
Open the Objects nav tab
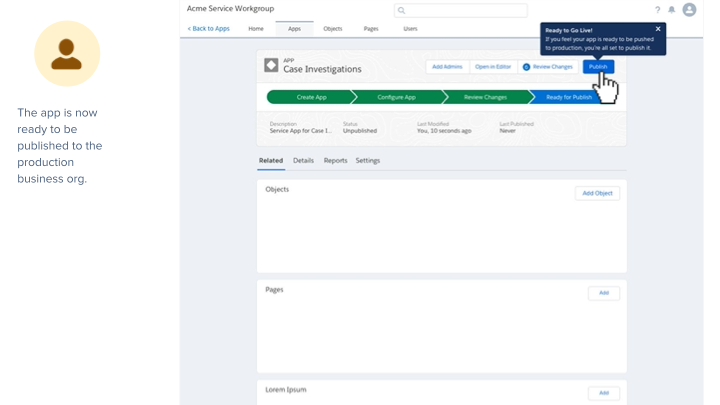(333, 29)
